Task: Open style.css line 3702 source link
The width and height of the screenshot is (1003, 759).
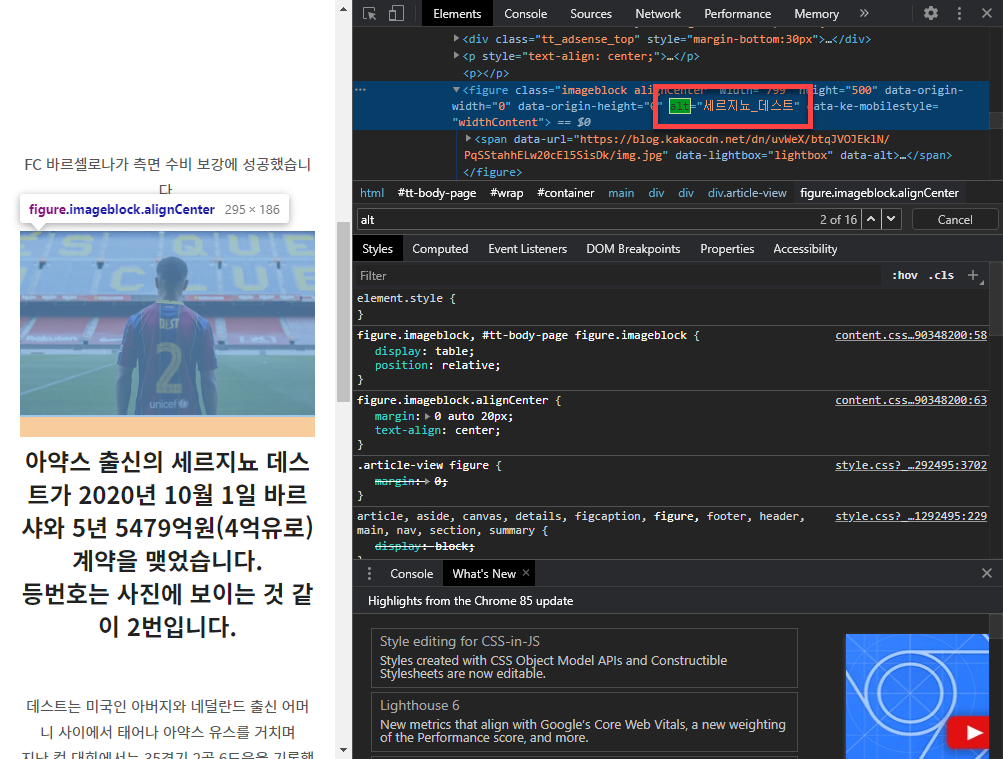Action: pos(911,466)
